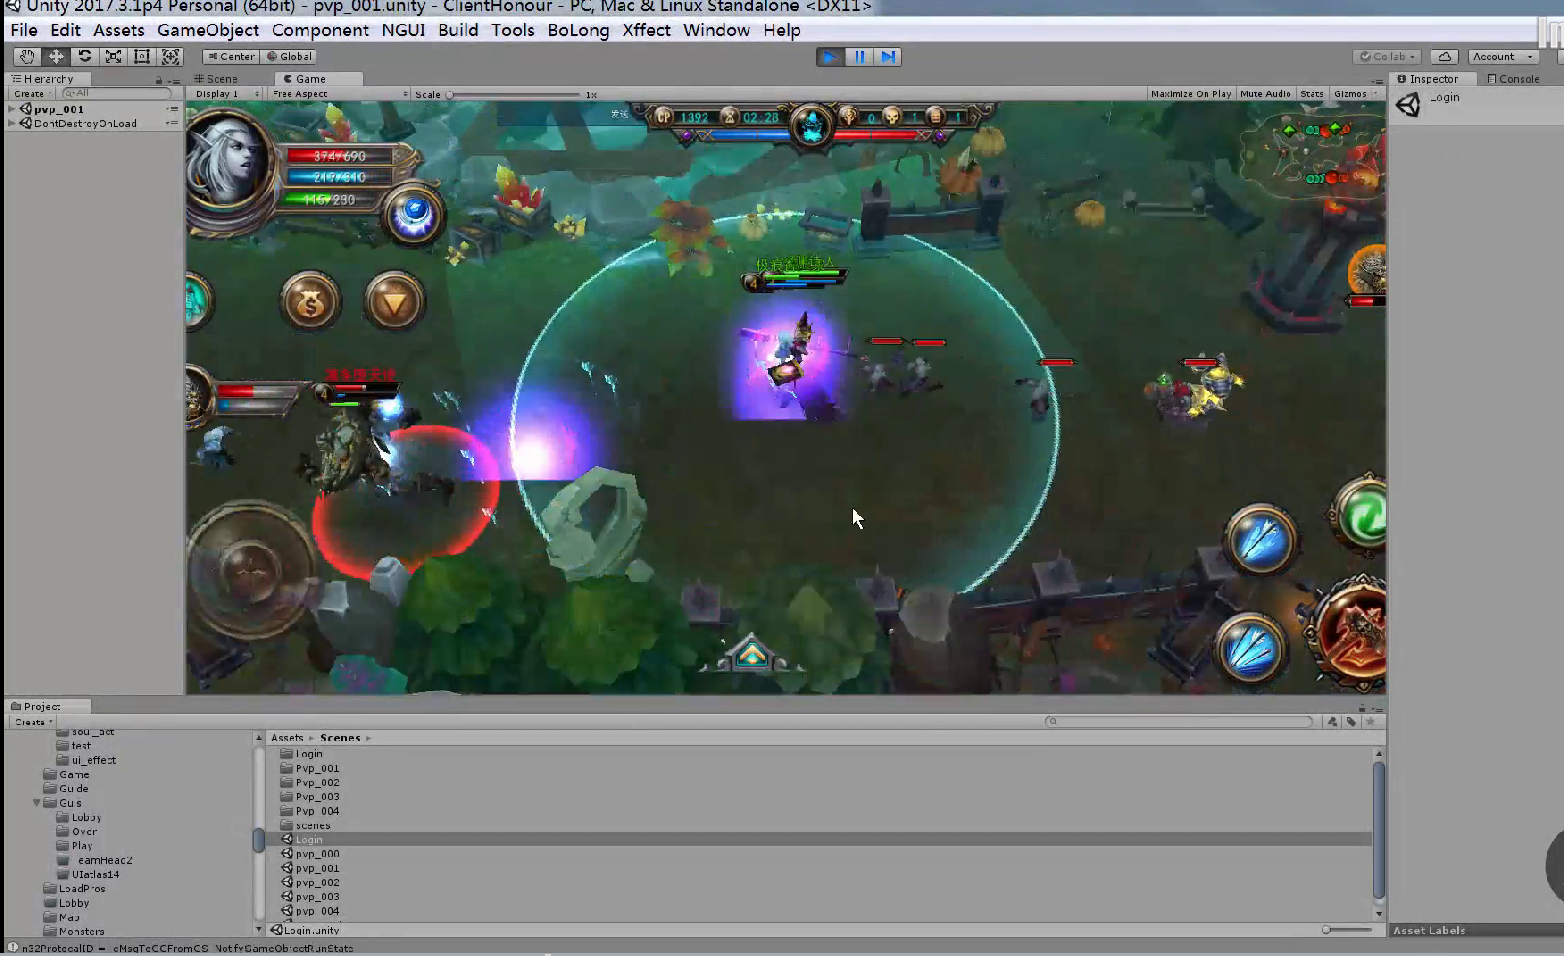Open the Gizmos dropdown arrow
This screenshot has height=956, width=1564.
pyautogui.click(x=1375, y=94)
